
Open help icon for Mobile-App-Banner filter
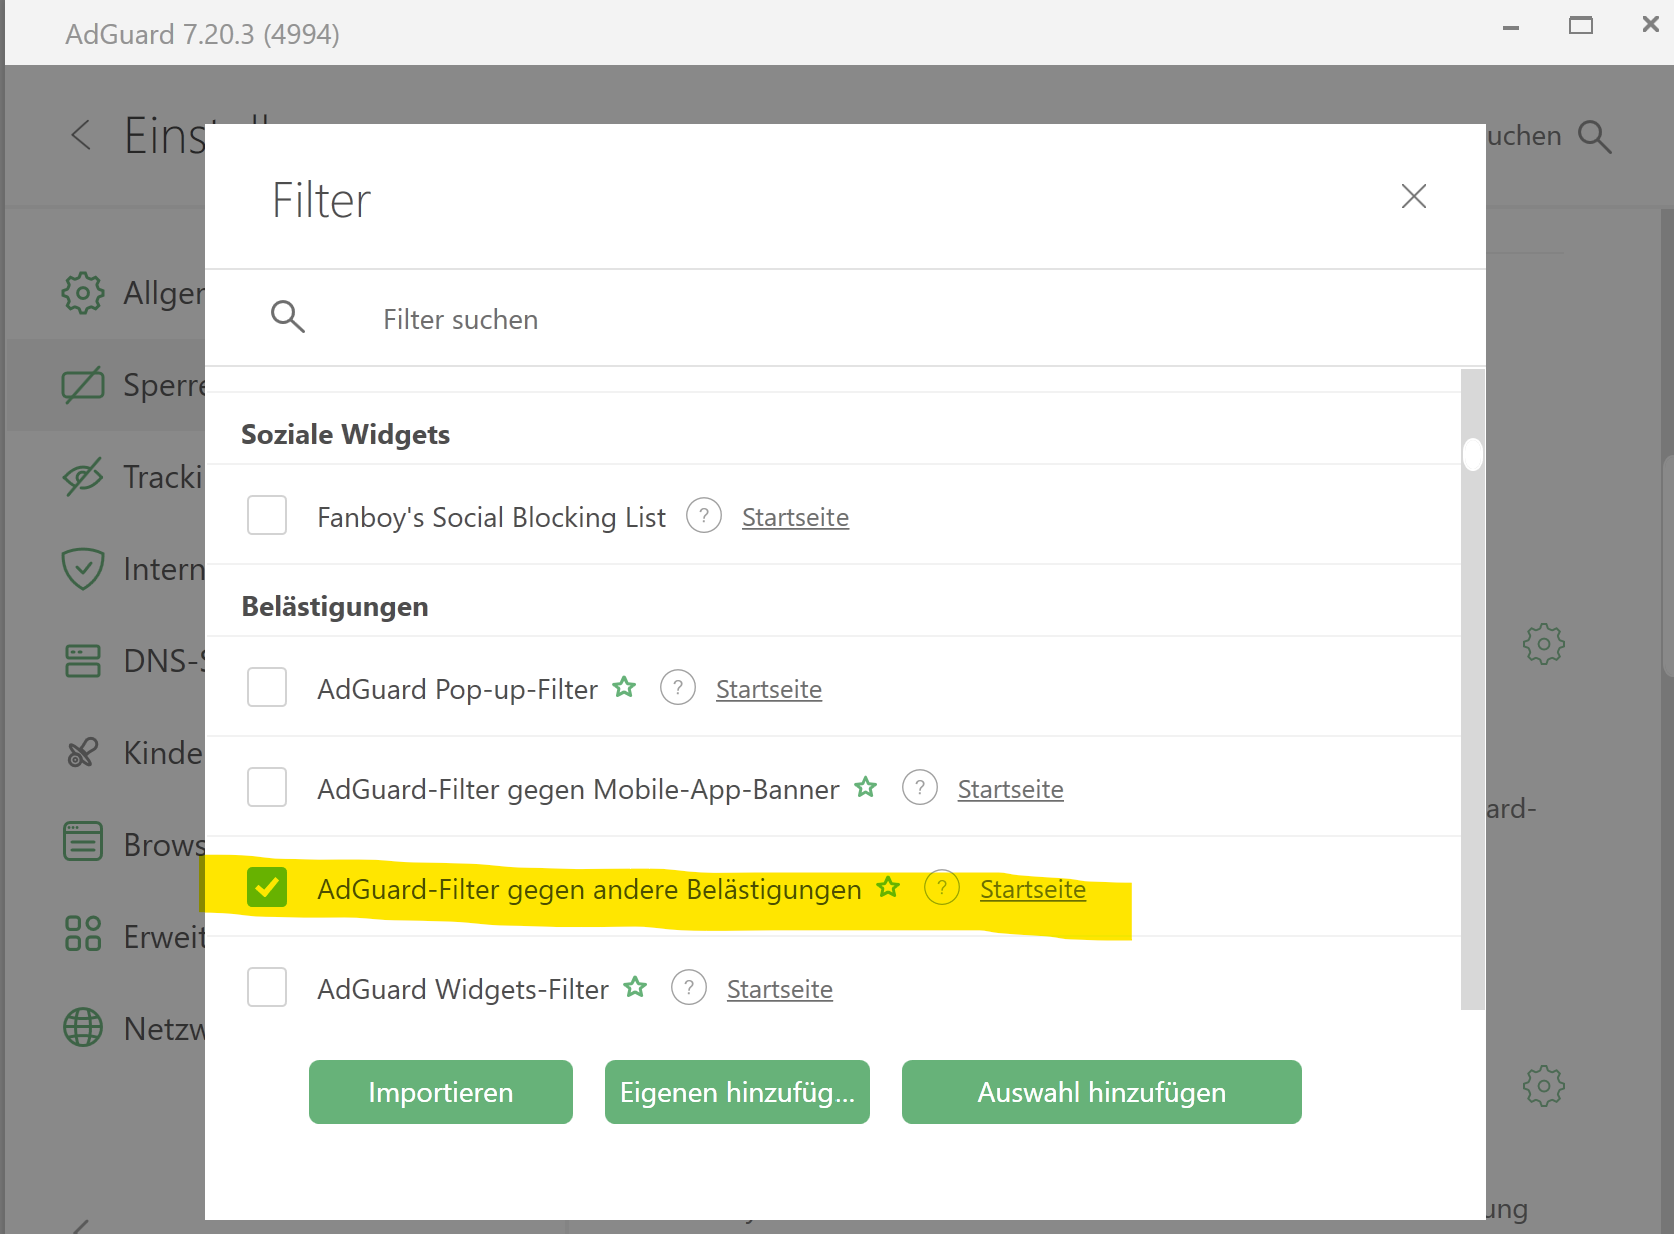(x=920, y=788)
